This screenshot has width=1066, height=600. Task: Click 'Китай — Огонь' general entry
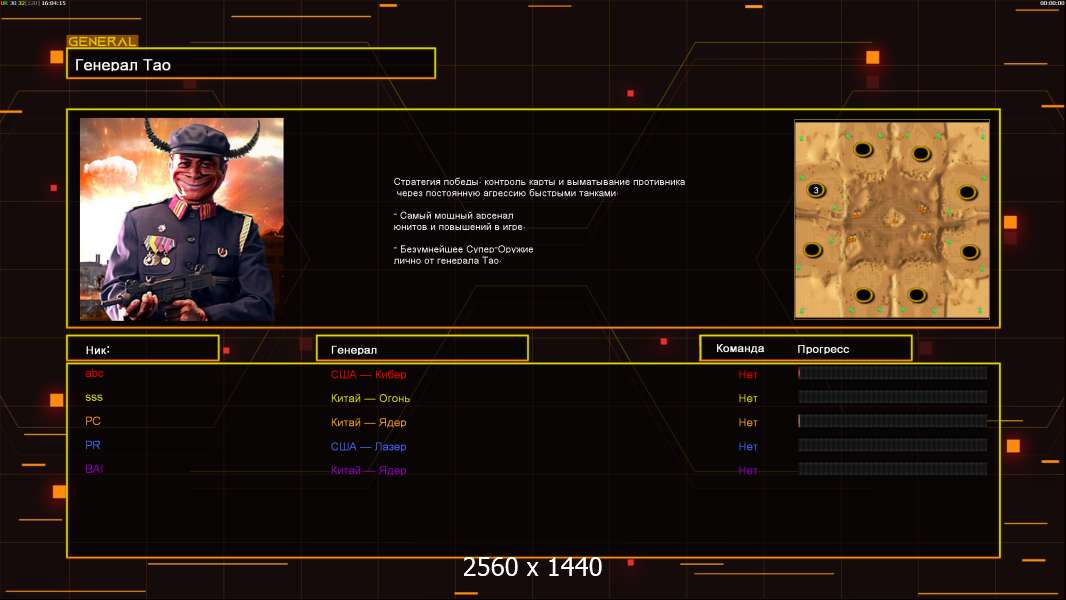coord(371,398)
